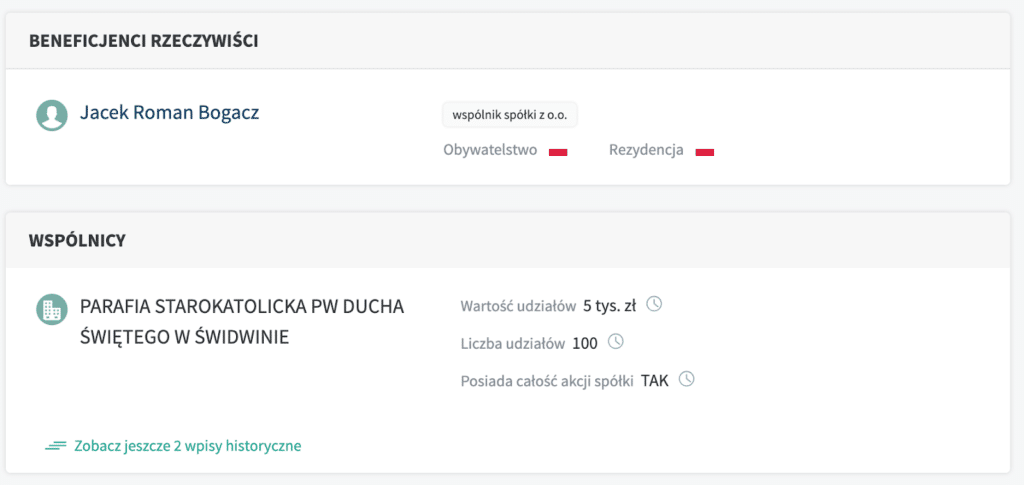The height and width of the screenshot is (485, 1024).
Task: Click the person avatar beside Jacek Roman Bogacz
Action: pos(52,115)
